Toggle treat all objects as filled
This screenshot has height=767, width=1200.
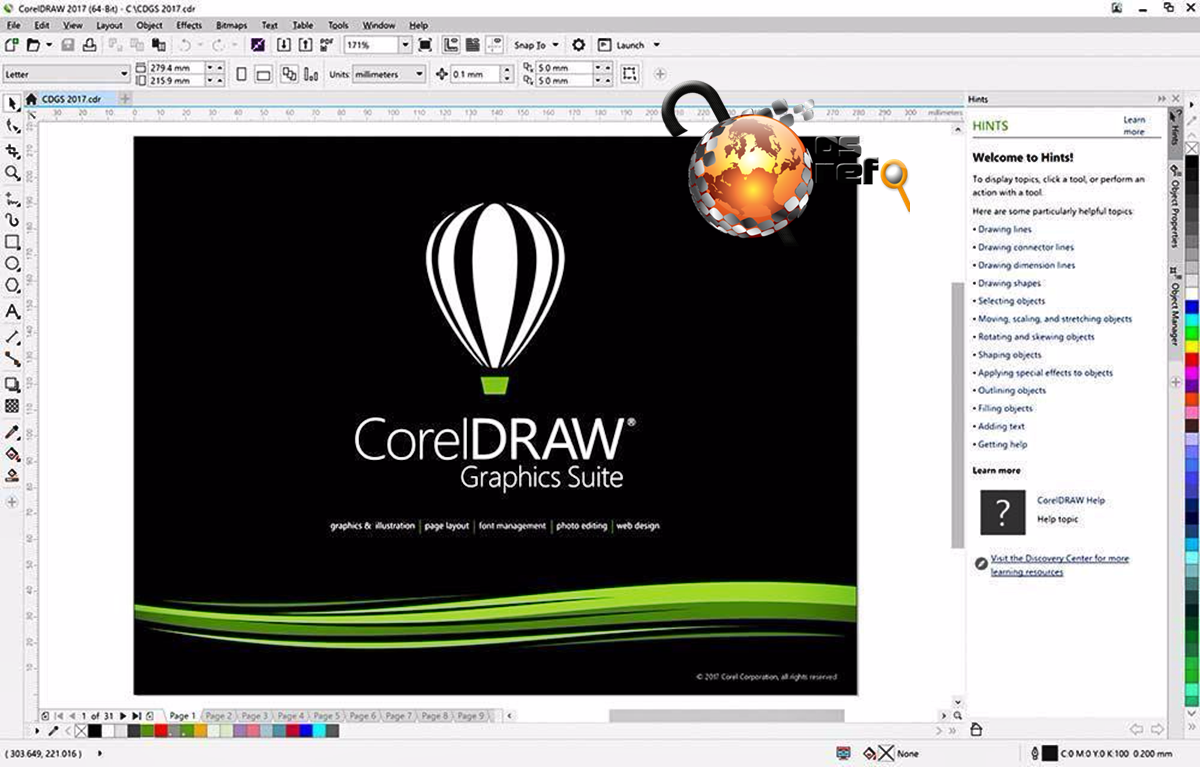(x=629, y=74)
